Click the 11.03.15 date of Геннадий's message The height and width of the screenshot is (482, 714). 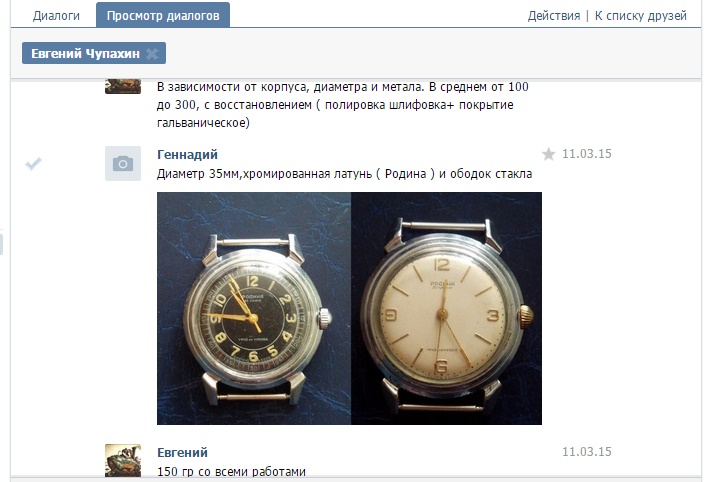[586, 154]
